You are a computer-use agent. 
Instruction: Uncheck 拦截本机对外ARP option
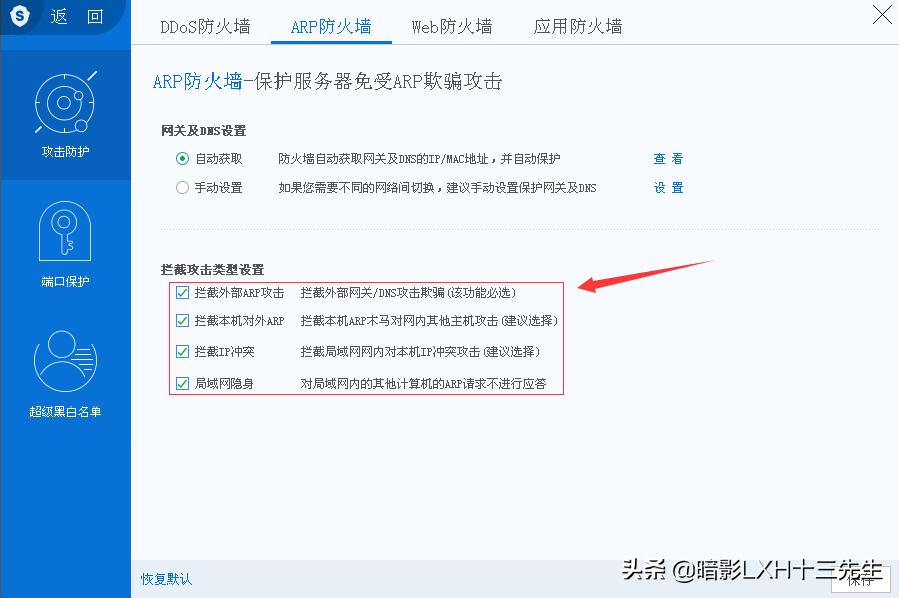pyautogui.click(x=182, y=322)
